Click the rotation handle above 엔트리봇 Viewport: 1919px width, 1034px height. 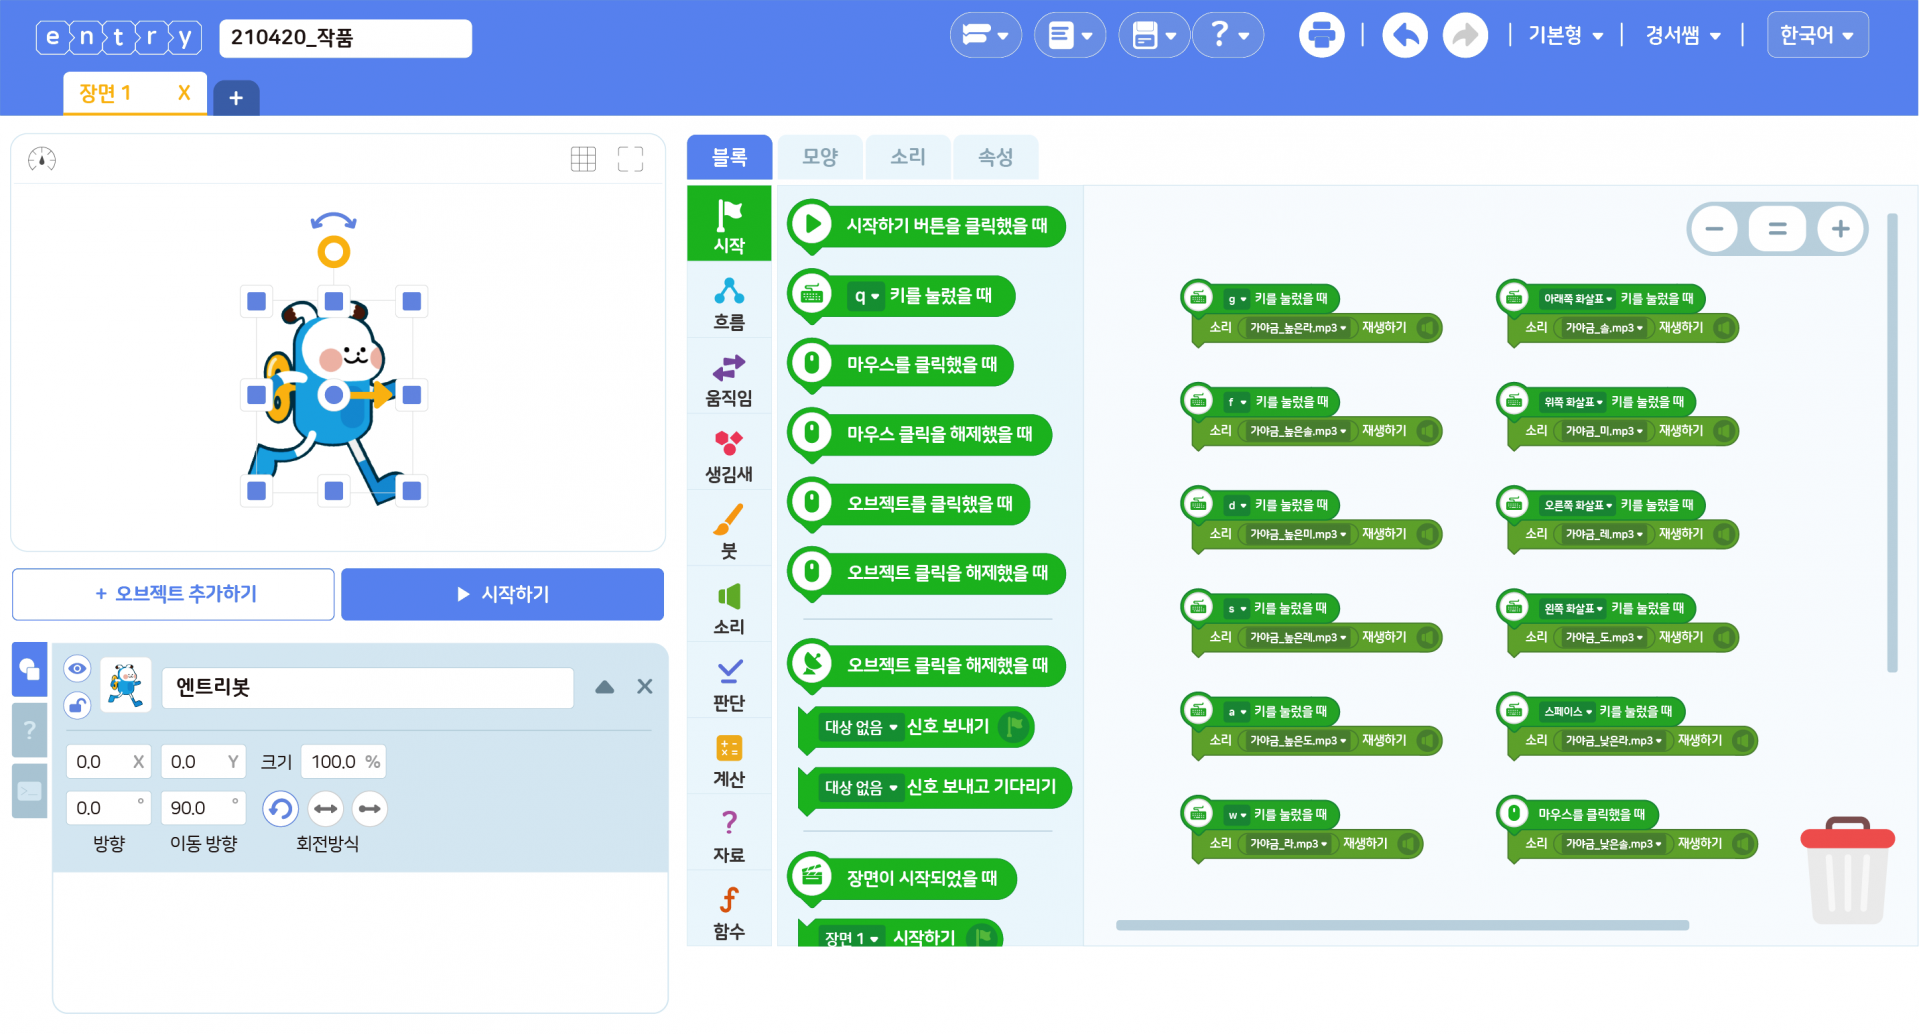pyautogui.click(x=334, y=251)
